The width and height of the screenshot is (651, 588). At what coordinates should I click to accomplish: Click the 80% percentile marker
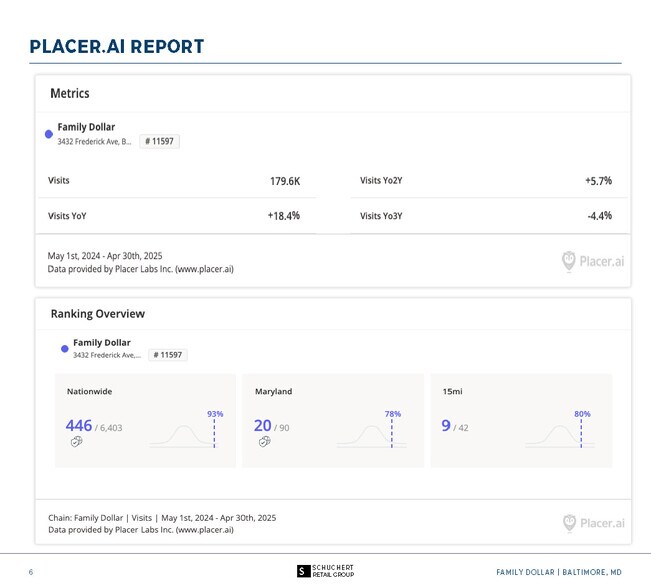click(582, 414)
